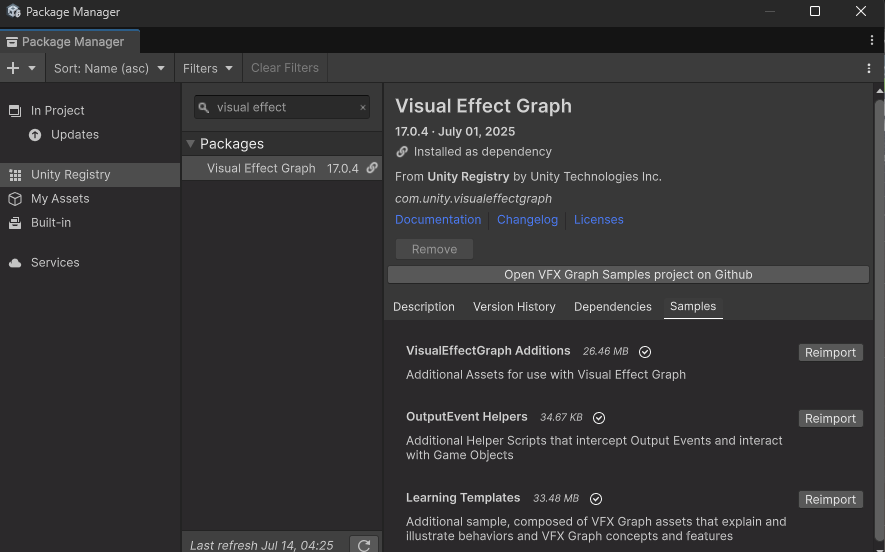Collapse the Packages group triangle
The height and width of the screenshot is (552, 885).
[191, 144]
